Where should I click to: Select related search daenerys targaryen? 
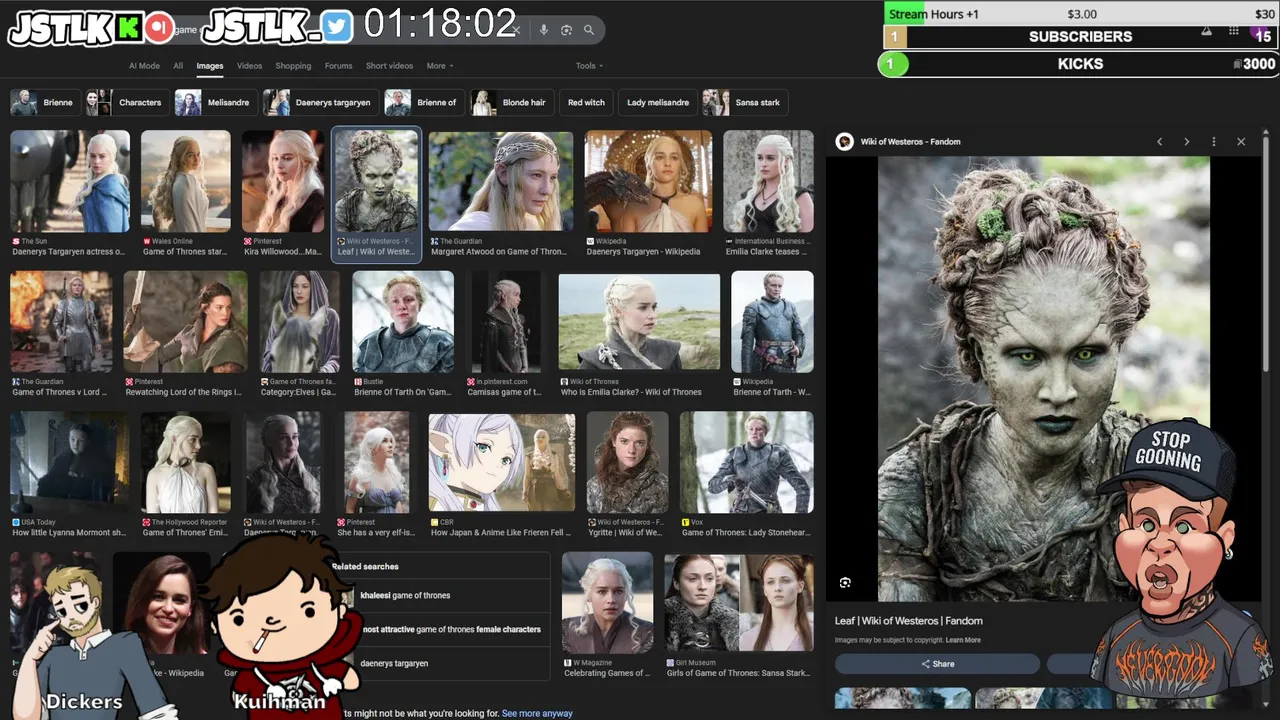click(394, 664)
